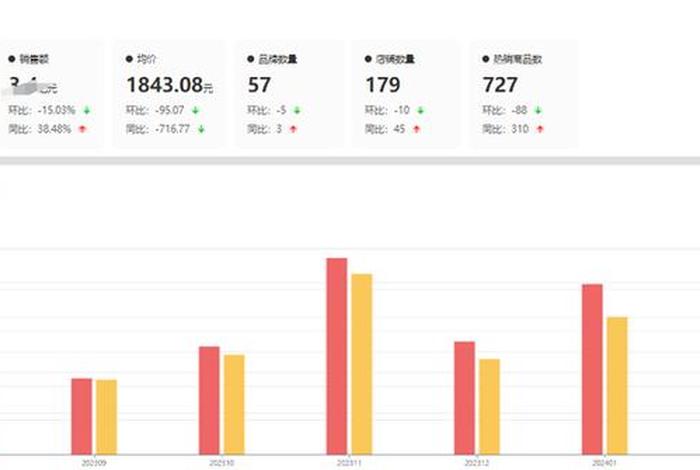Click the red bar for 202310

pyautogui.click(x=209, y=400)
